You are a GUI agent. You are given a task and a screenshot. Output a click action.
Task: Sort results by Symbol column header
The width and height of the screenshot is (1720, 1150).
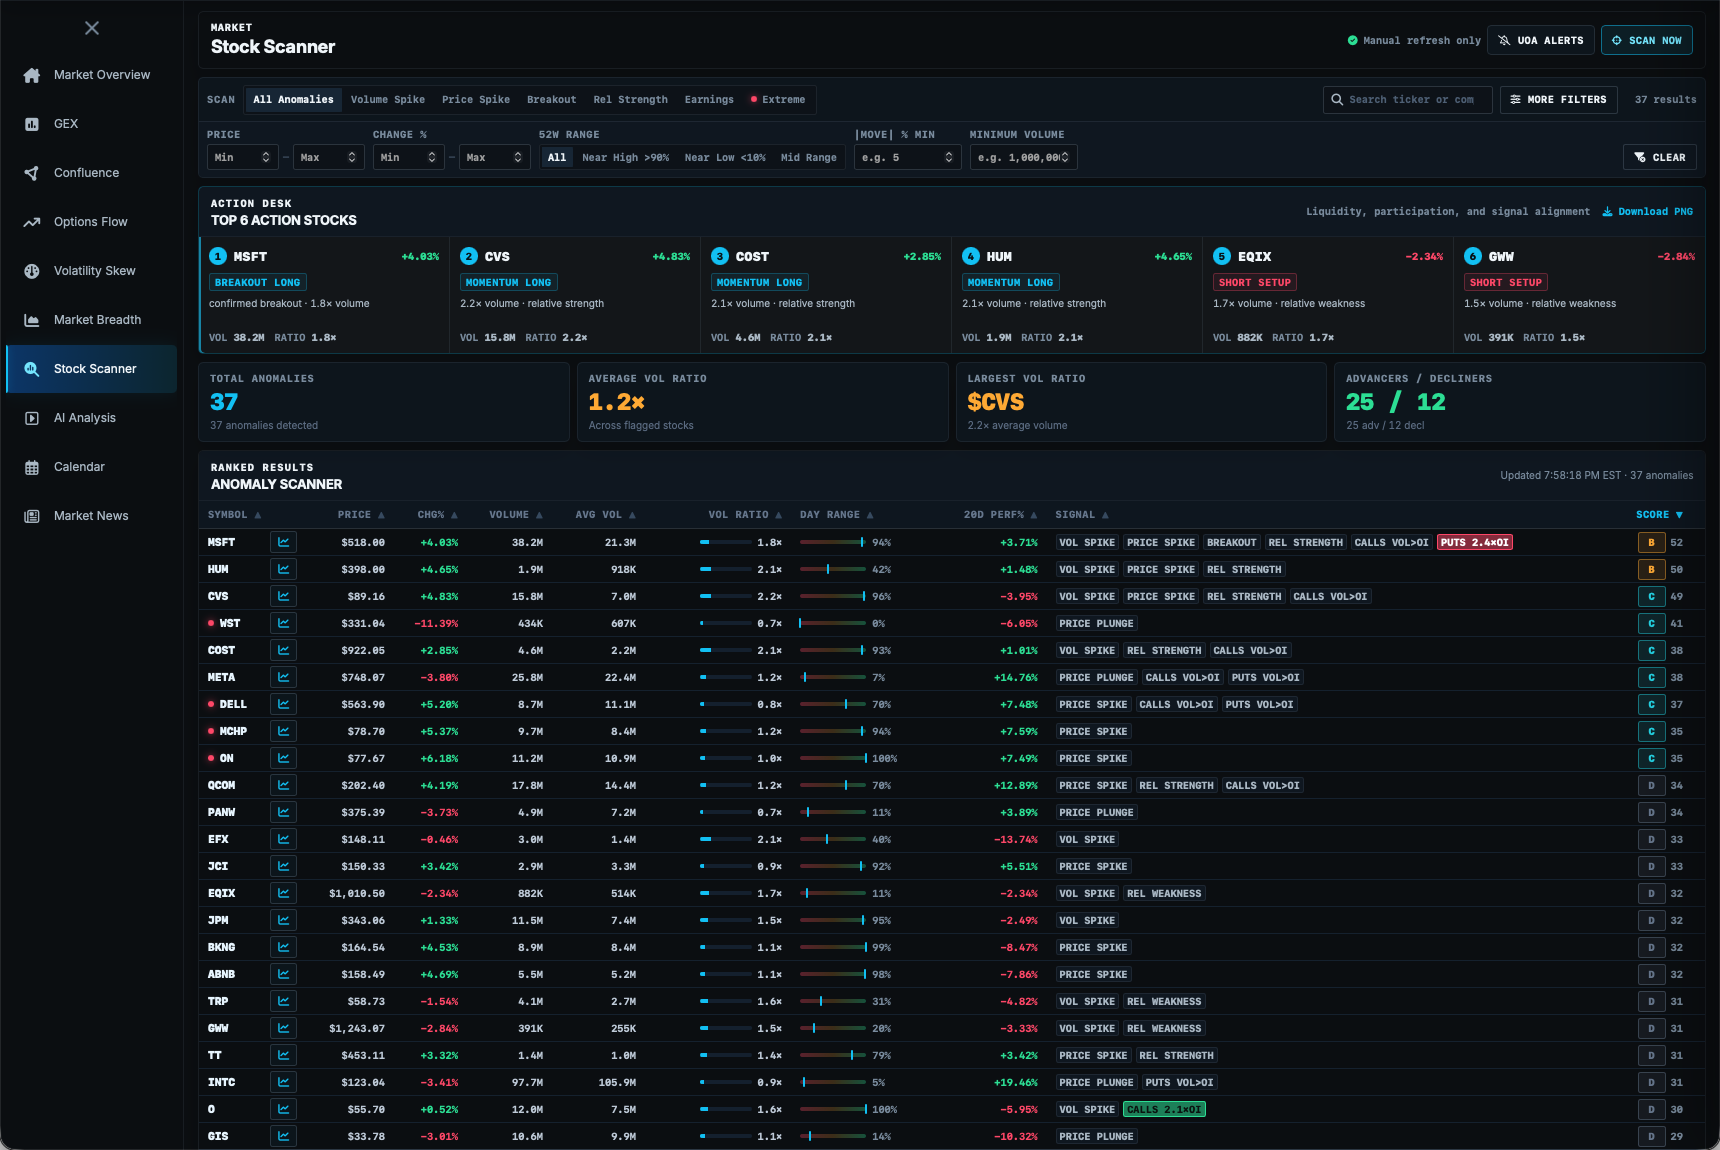234,515
